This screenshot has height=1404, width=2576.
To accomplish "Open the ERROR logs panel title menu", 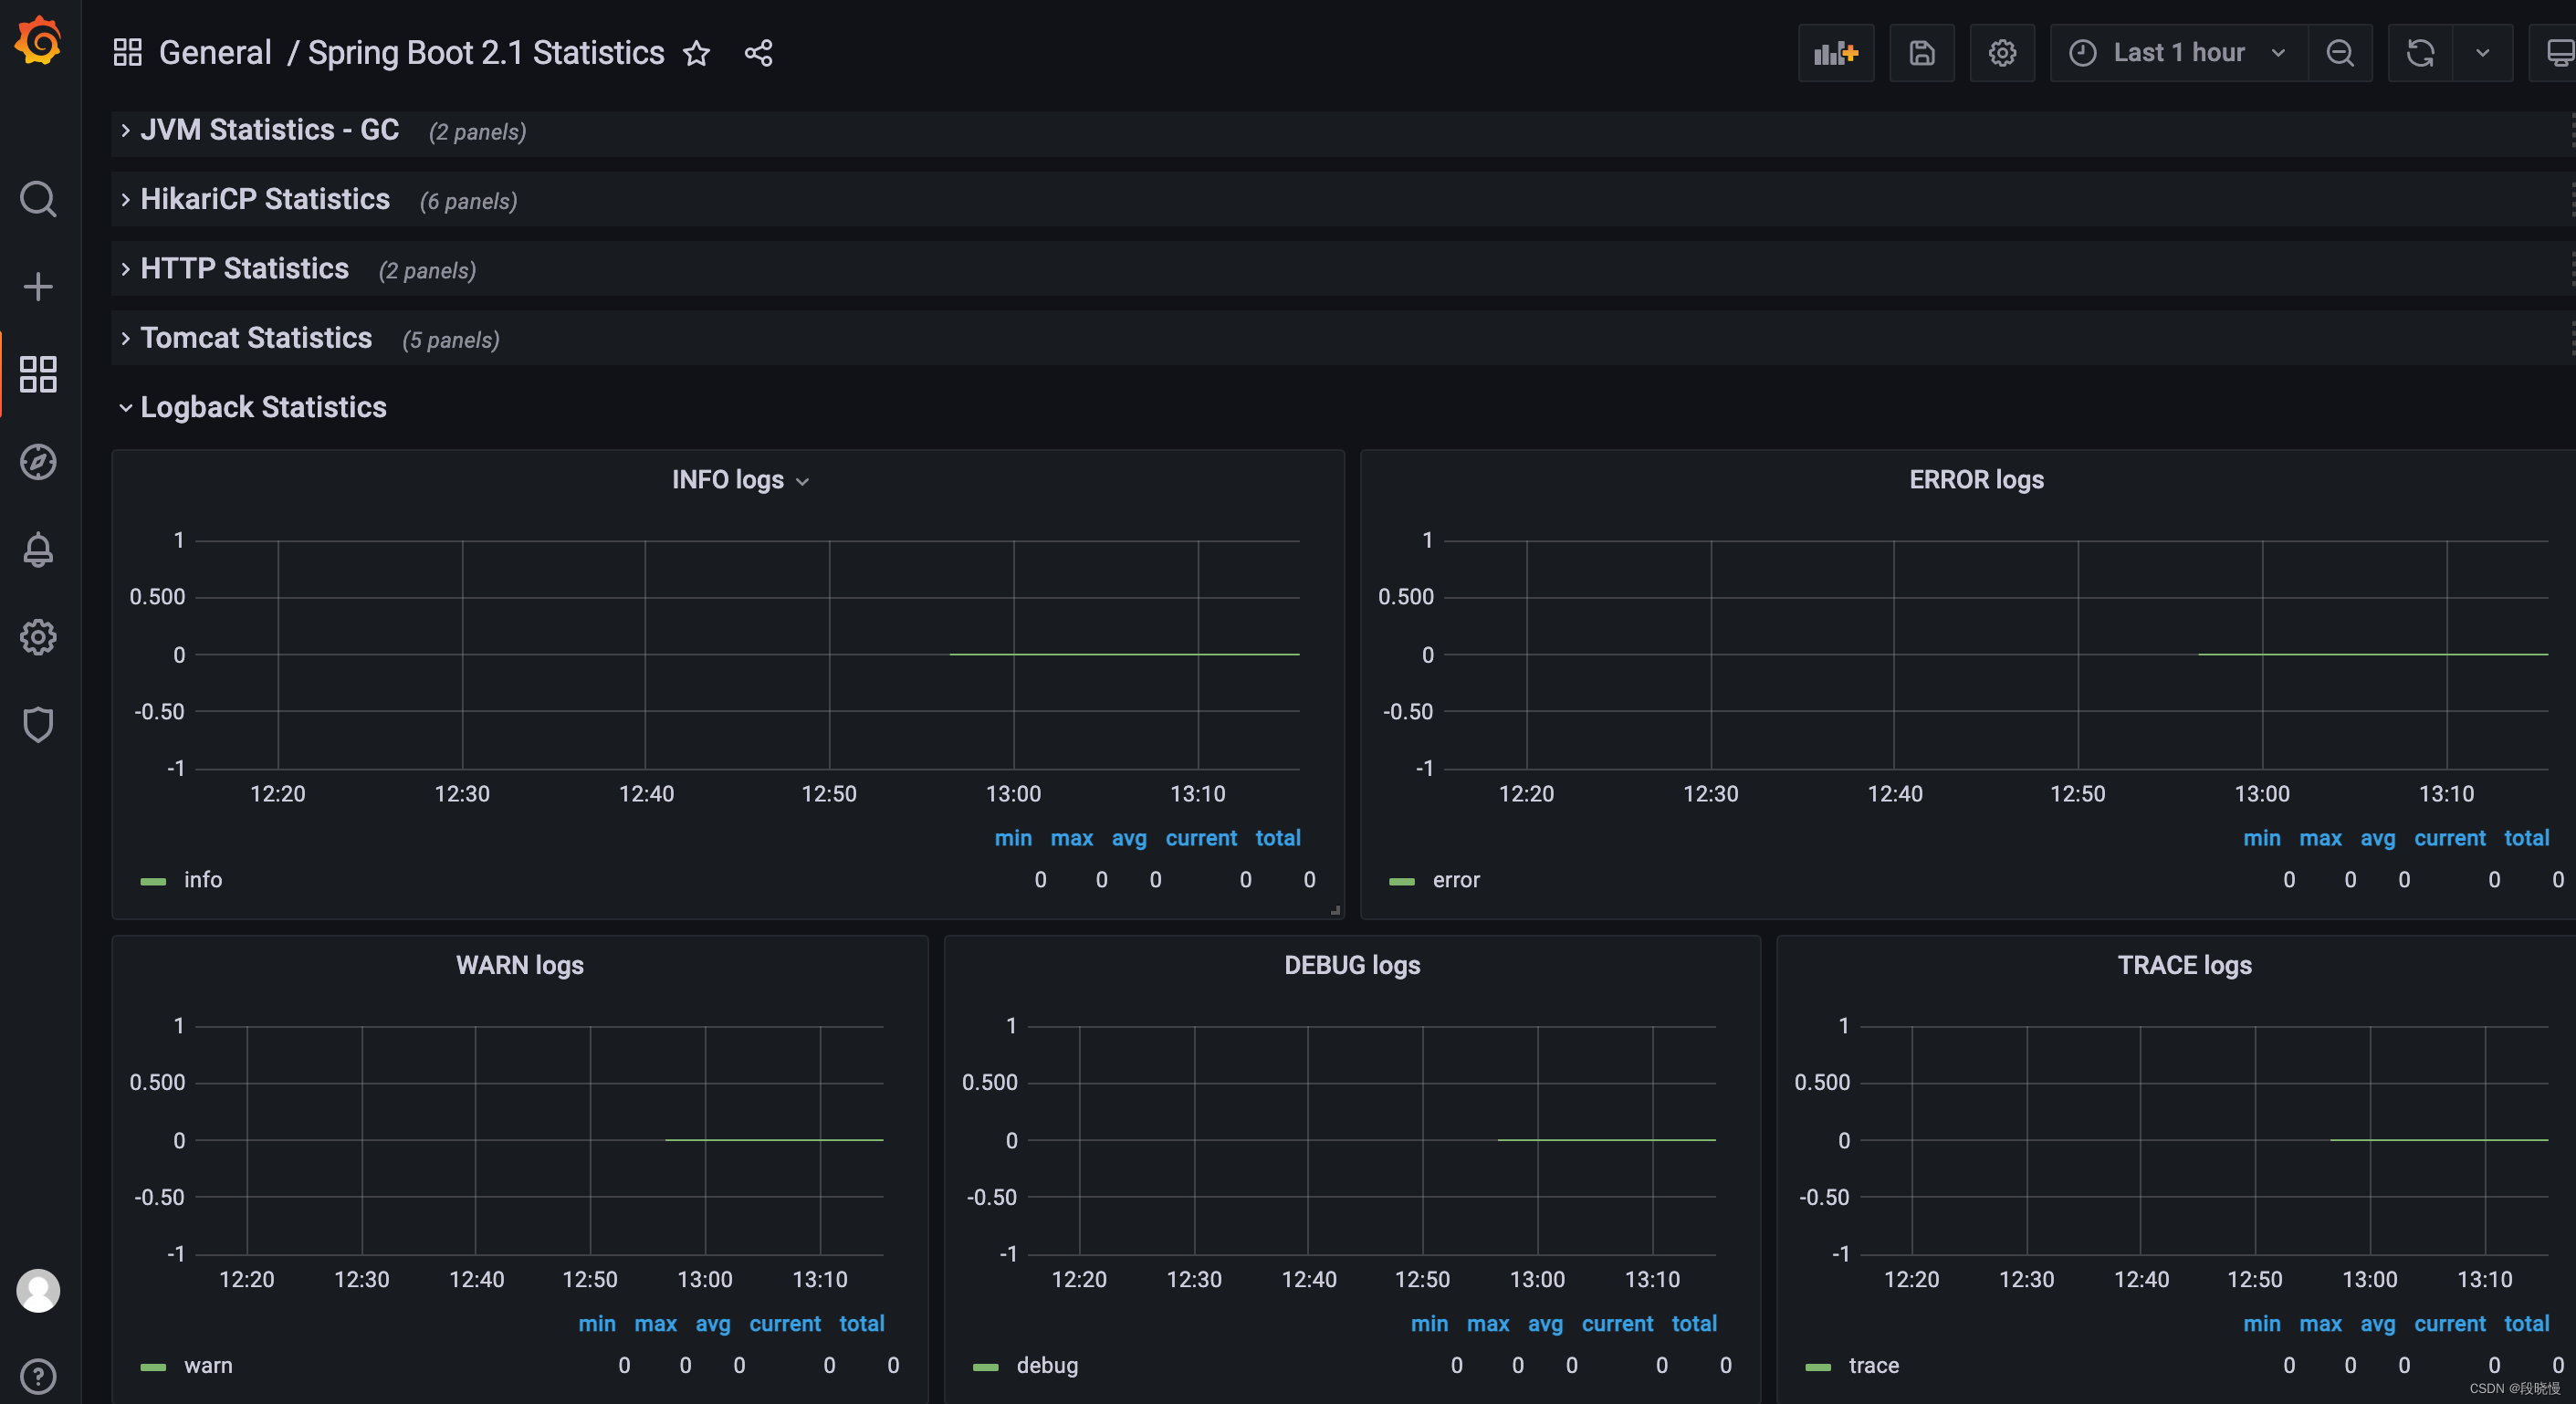I will point(1976,480).
